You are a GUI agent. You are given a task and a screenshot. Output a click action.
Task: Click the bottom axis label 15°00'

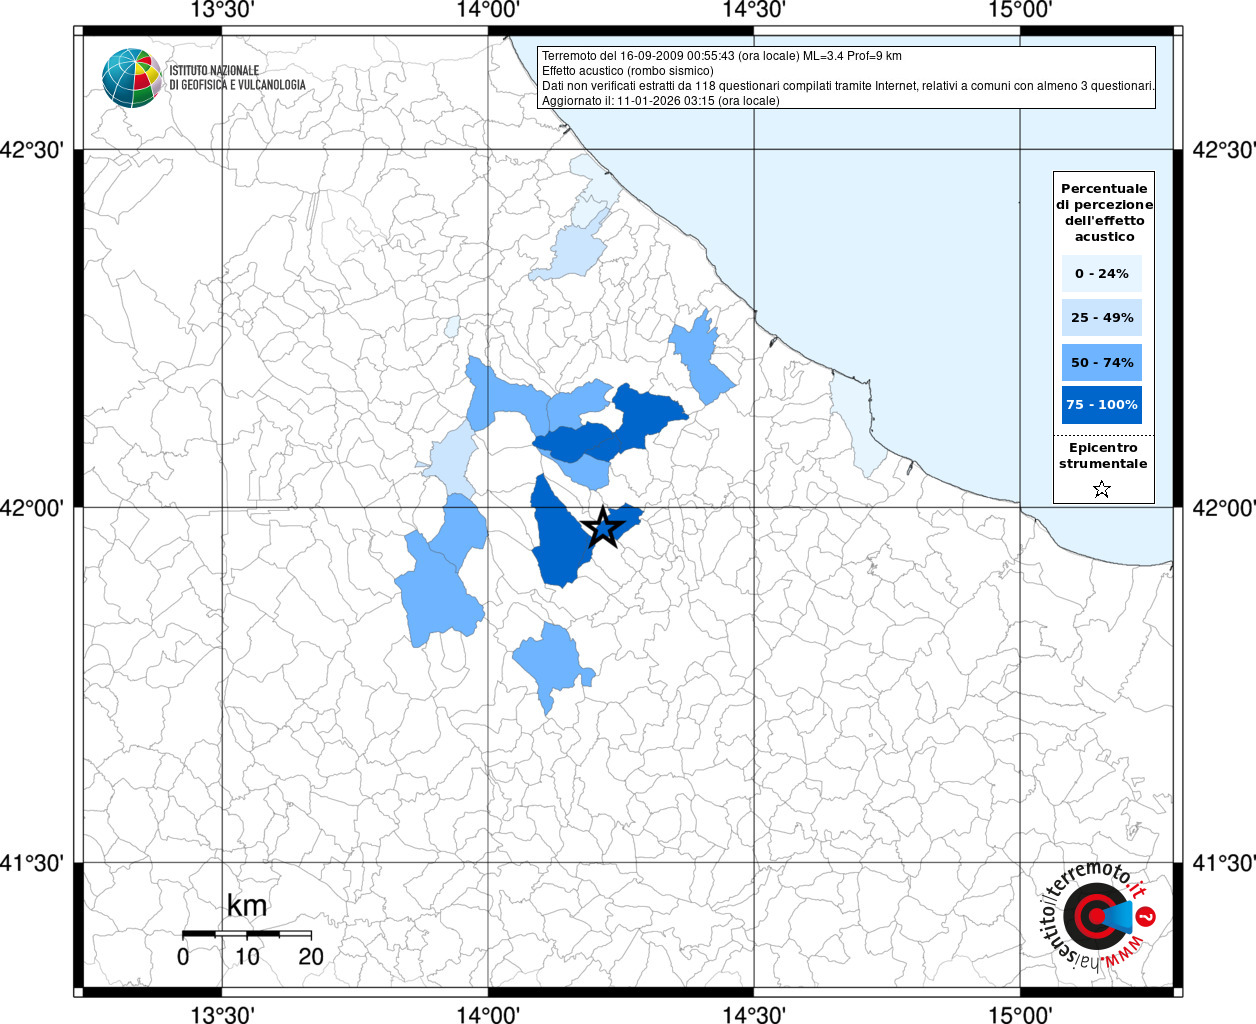click(1020, 1015)
